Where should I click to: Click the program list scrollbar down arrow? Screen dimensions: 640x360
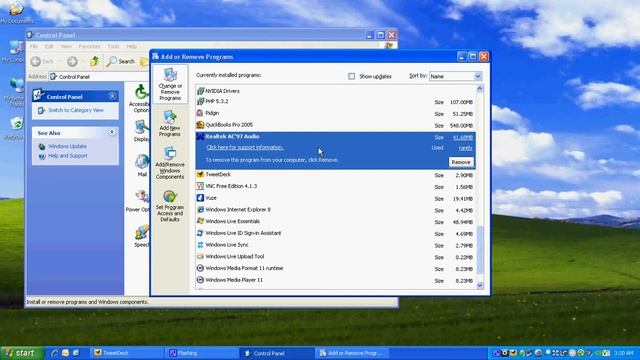(480, 285)
